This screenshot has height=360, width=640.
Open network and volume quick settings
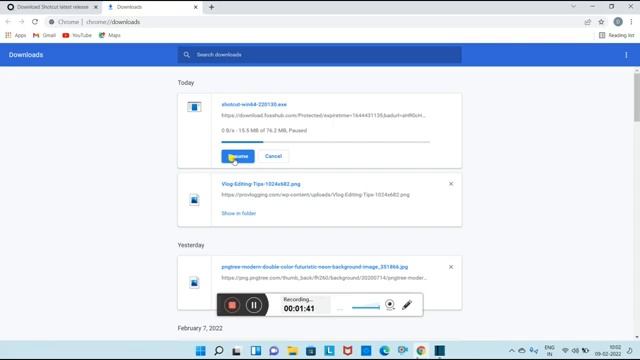tap(575, 351)
